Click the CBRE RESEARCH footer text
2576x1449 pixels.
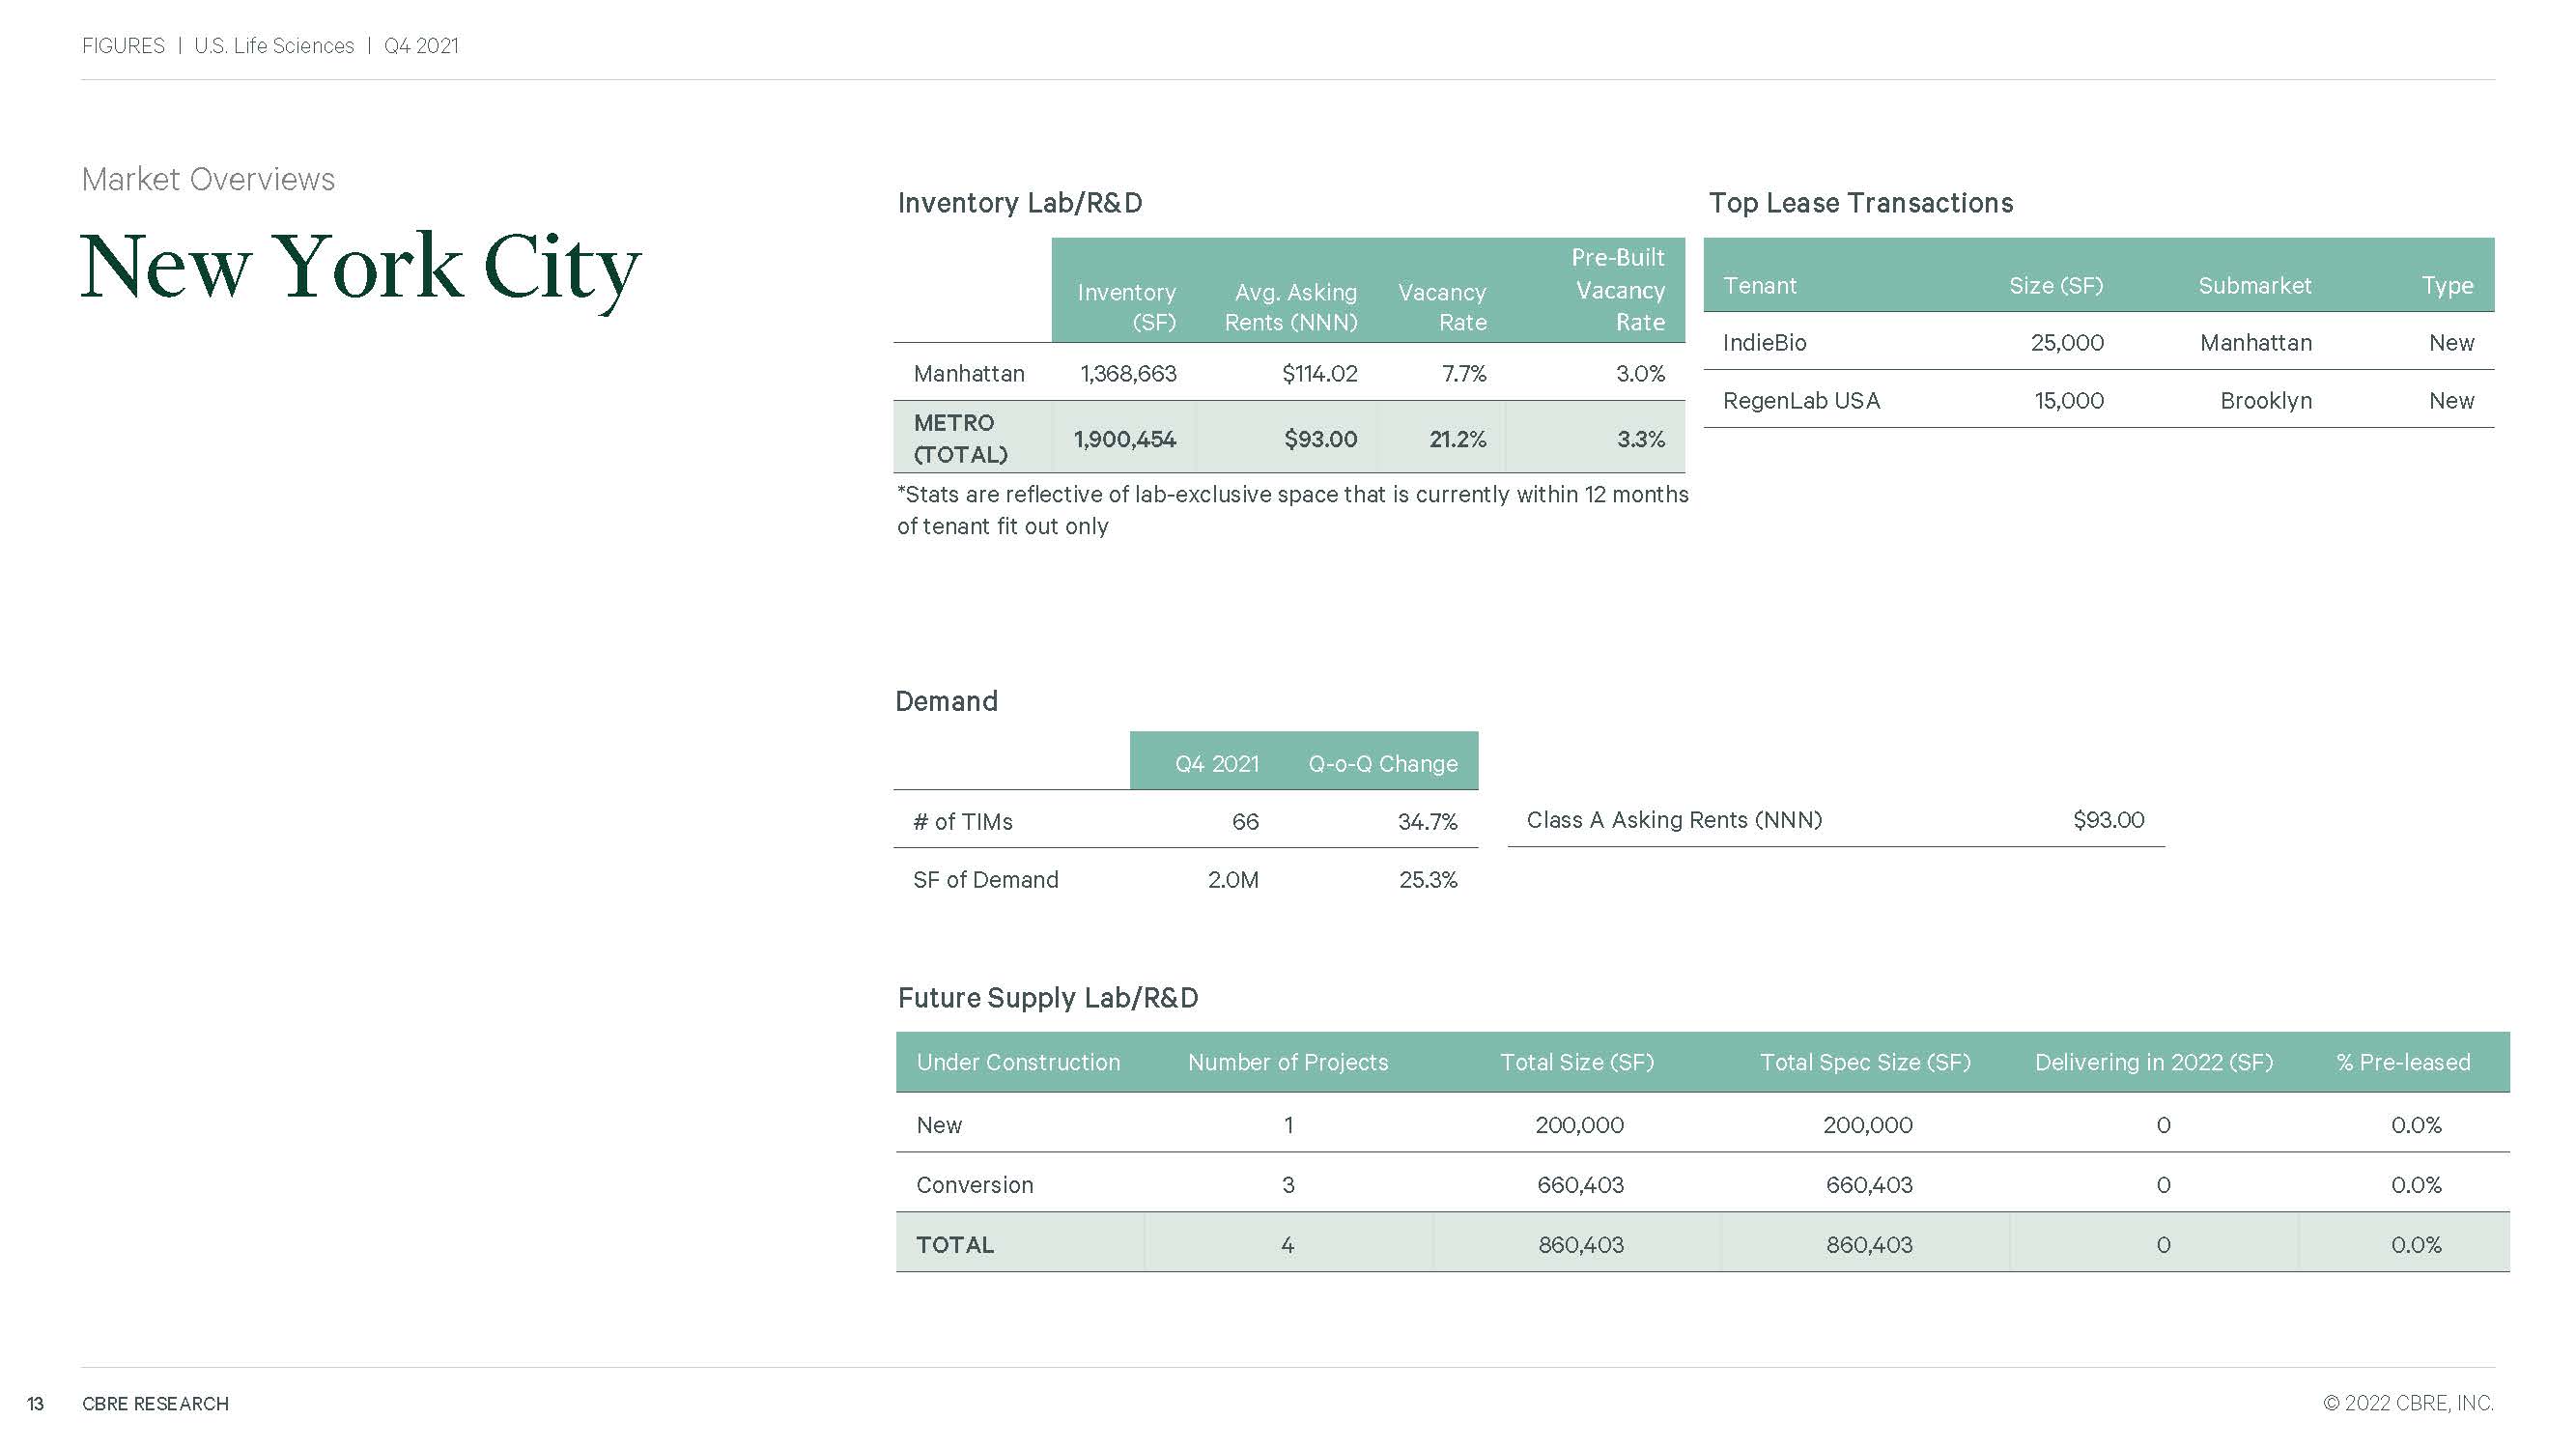click(155, 1403)
